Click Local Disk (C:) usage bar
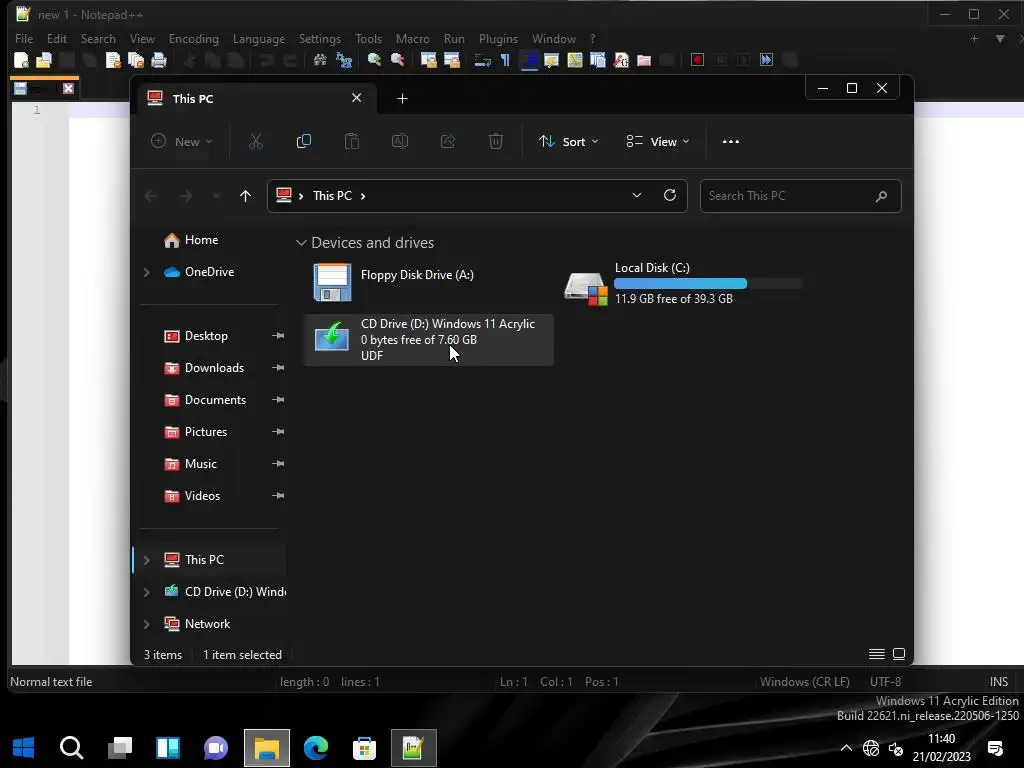This screenshot has width=1024, height=768. point(708,283)
